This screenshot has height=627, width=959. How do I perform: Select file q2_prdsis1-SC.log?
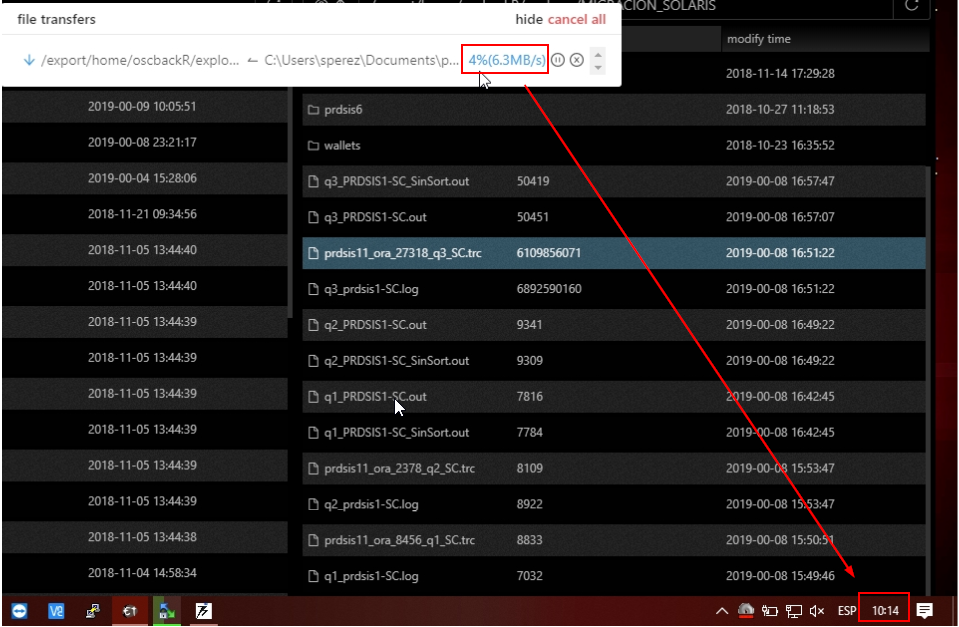tap(613, 504)
